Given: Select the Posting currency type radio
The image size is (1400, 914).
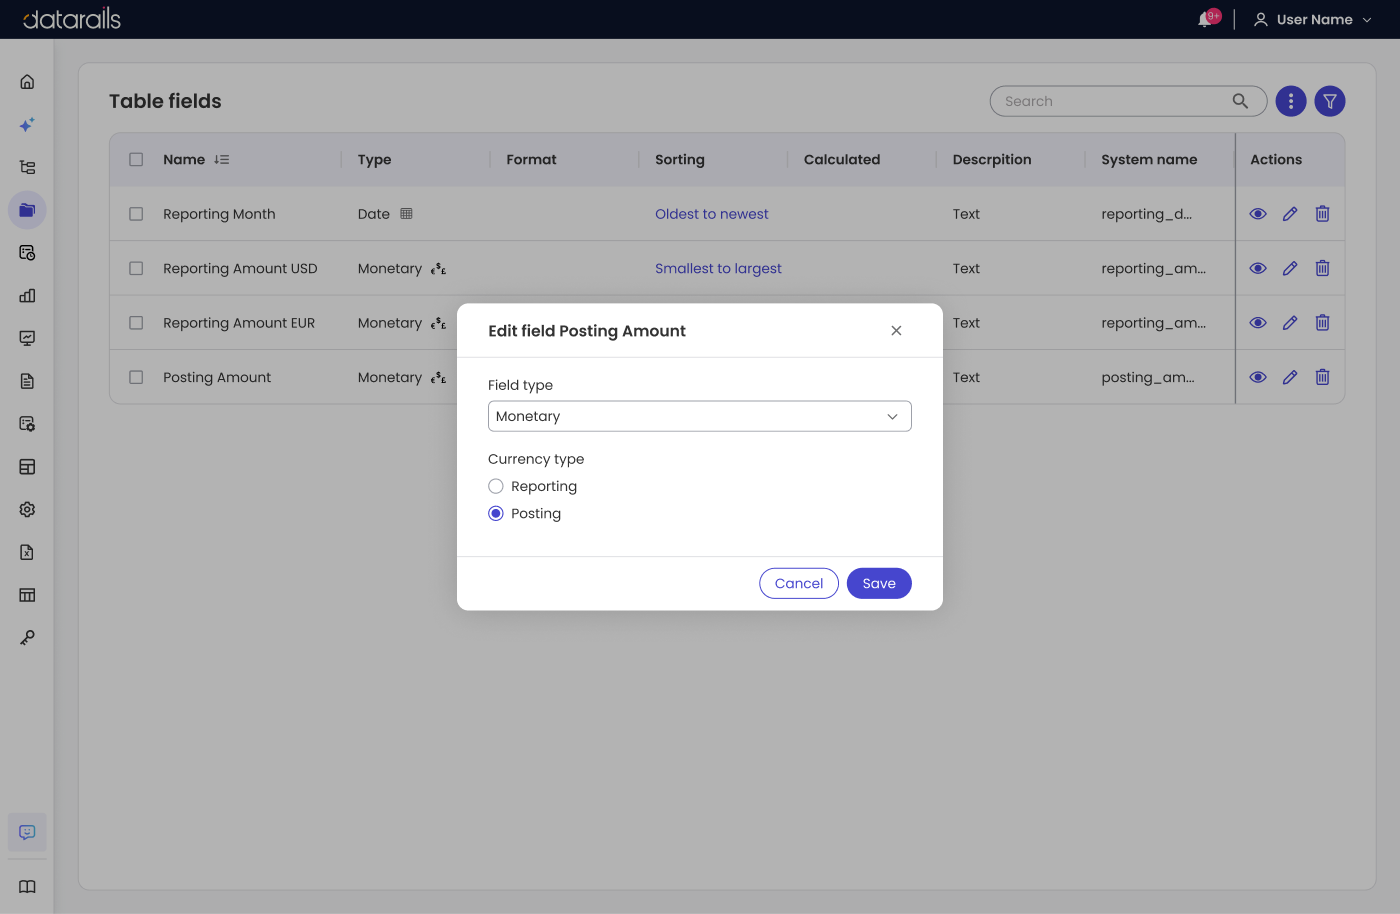Looking at the screenshot, I should pyautogui.click(x=496, y=513).
